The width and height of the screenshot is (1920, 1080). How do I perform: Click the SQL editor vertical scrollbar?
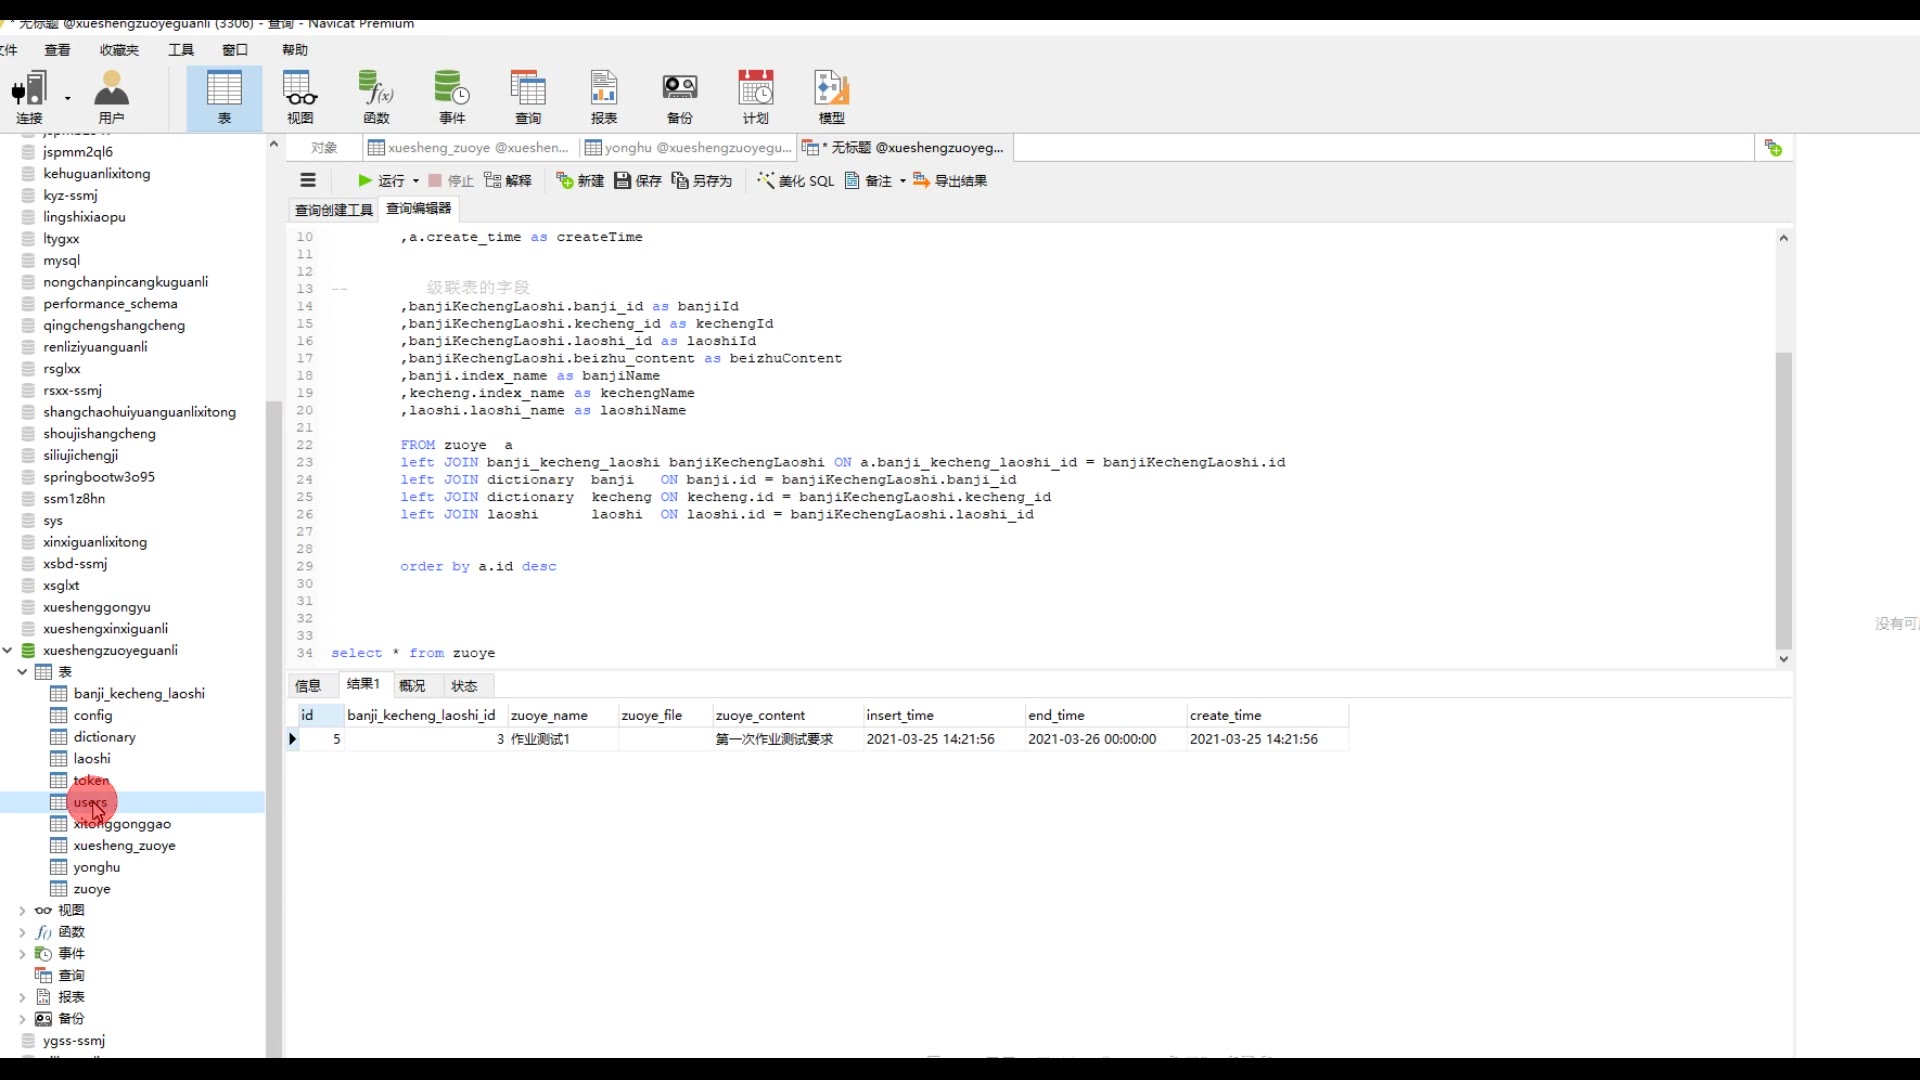click(1783, 500)
